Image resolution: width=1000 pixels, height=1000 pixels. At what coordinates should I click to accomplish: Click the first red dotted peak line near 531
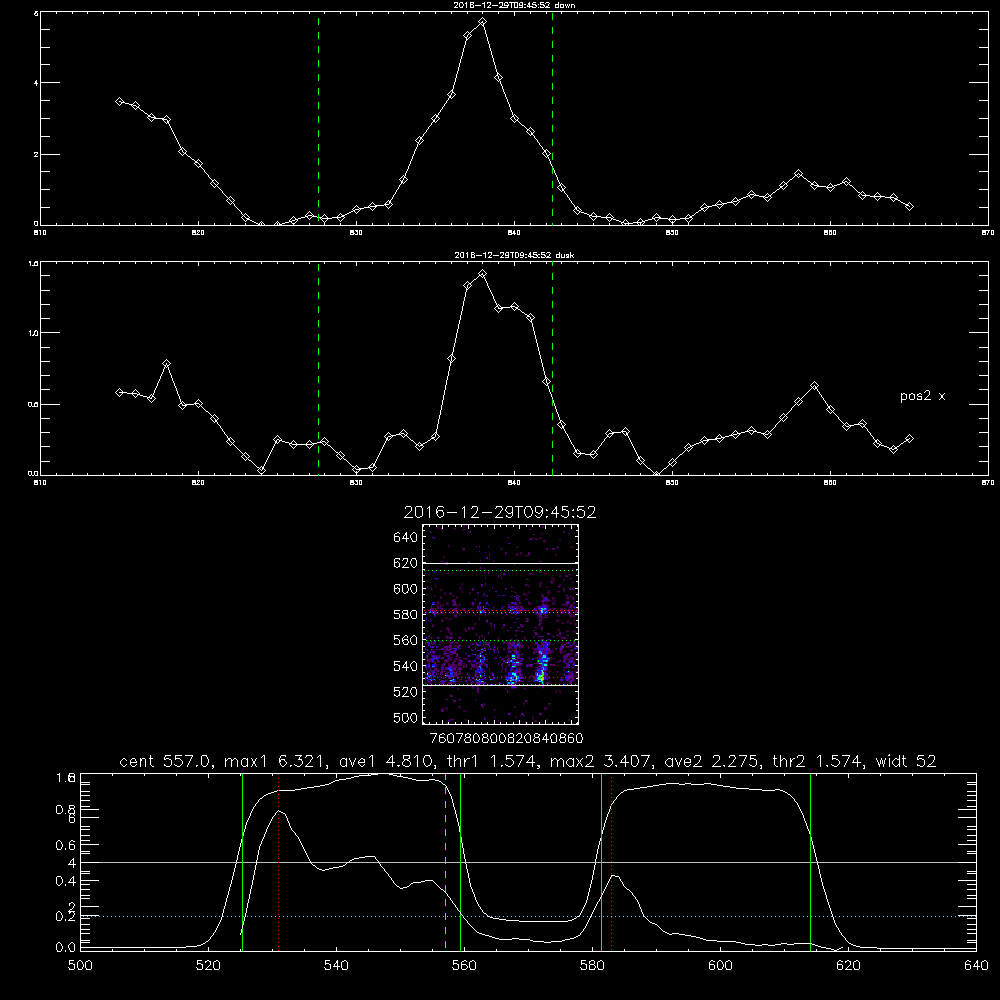pyautogui.click(x=279, y=861)
